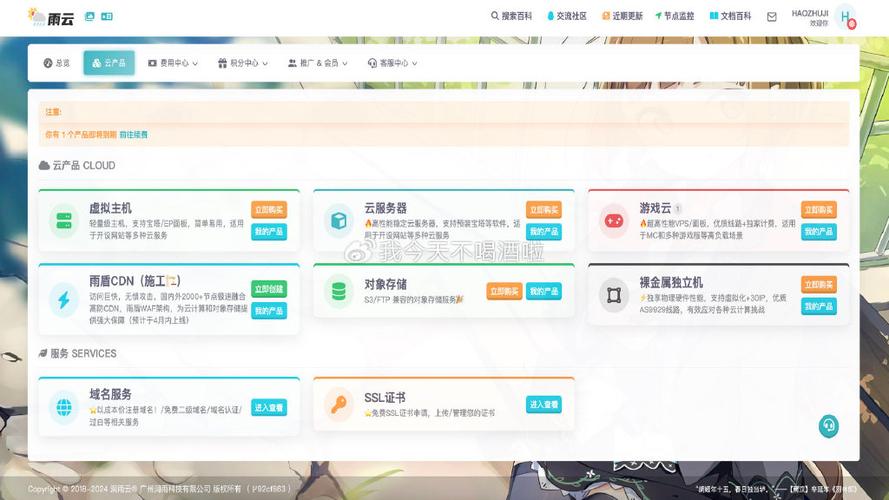The height and width of the screenshot is (500, 889).
Task: Click the 雨盾CDN lightning bolt icon
Action: pos(64,299)
